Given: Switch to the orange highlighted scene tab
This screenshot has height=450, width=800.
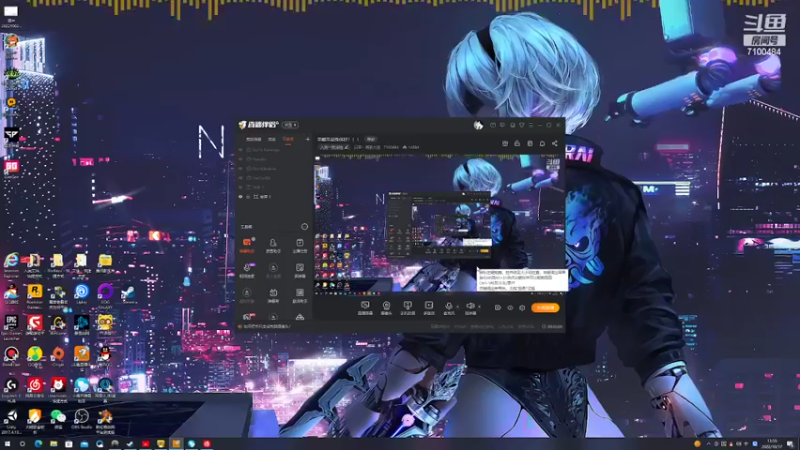Looking at the screenshot, I should pos(288,139).
